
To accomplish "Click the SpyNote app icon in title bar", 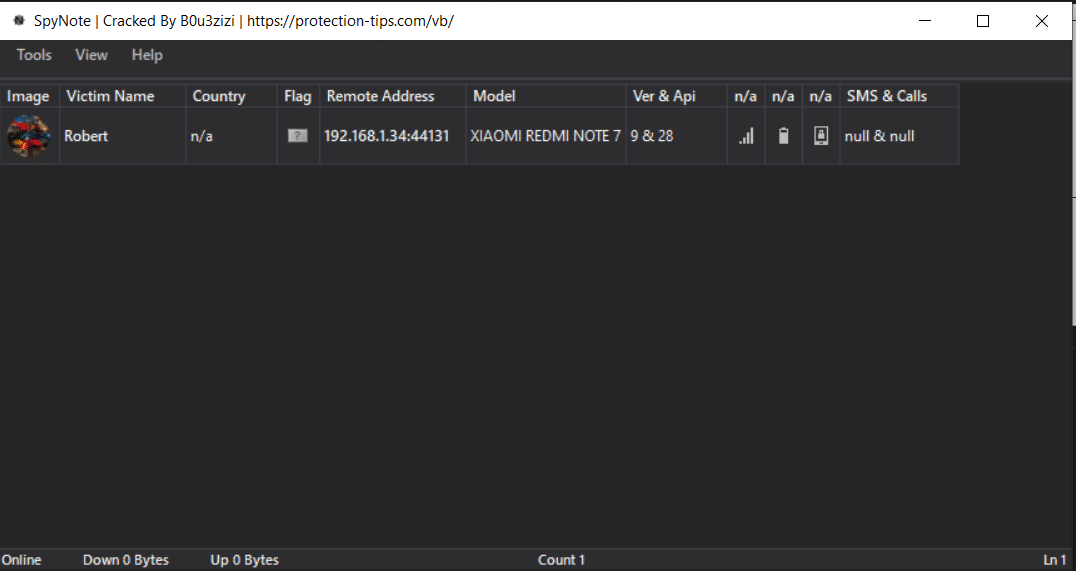I will (19, 21).
